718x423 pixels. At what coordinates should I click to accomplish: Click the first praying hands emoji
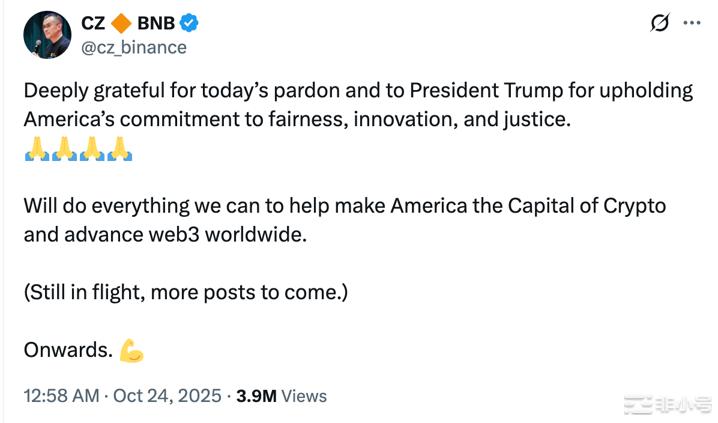point(35,152)
